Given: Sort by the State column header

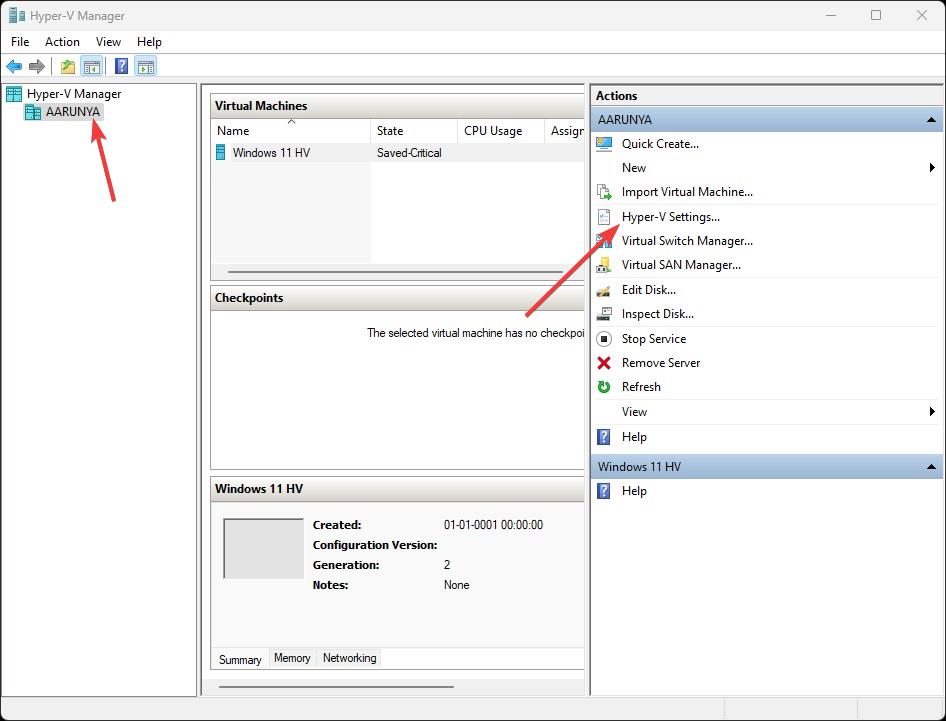Looking at the screenshot, I should [414, 131].
